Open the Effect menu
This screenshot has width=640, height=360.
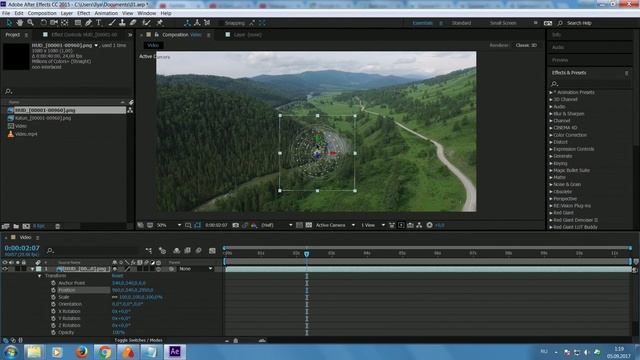83,13
